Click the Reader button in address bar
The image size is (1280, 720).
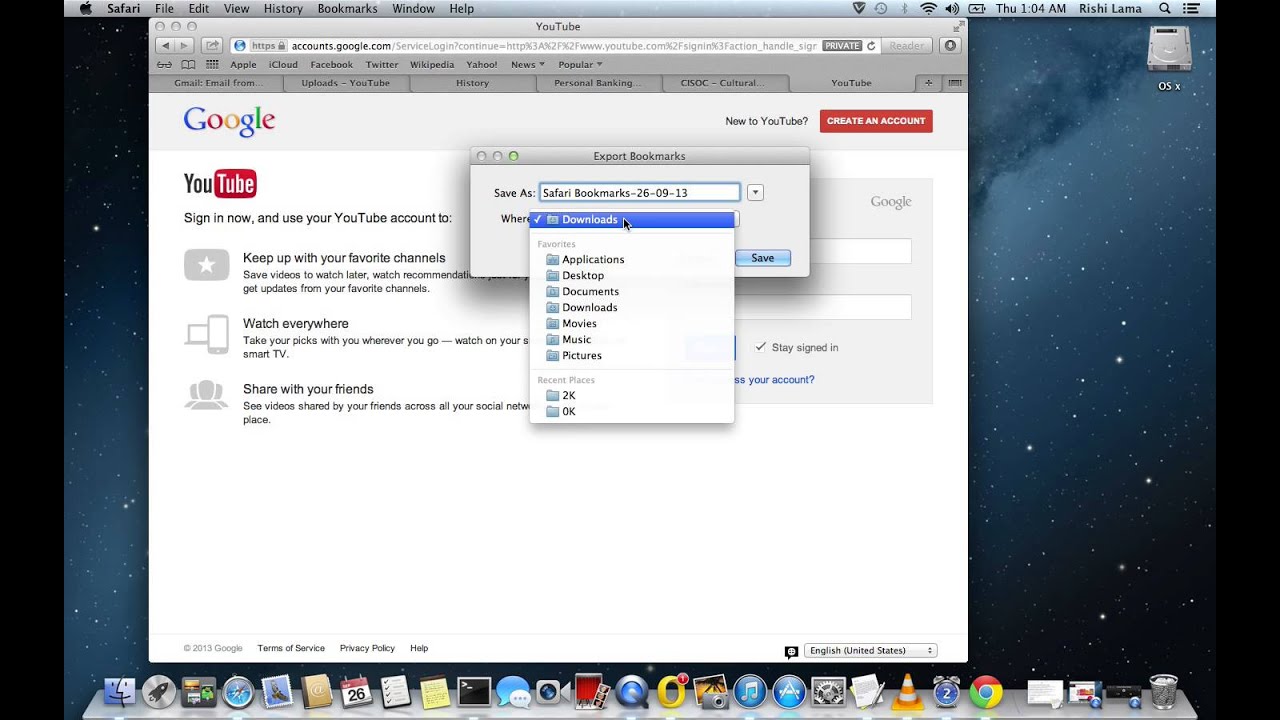pyautogui.click(x=907, y=46)
